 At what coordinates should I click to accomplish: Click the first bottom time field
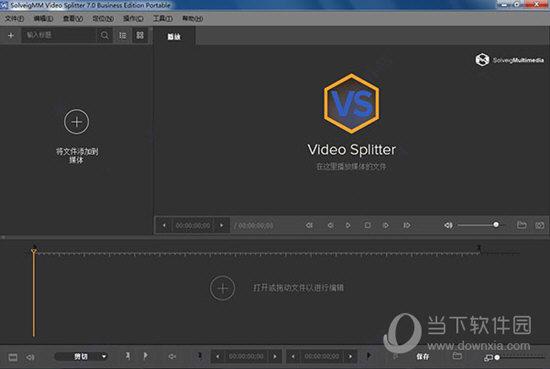click(x=246, y=357)
